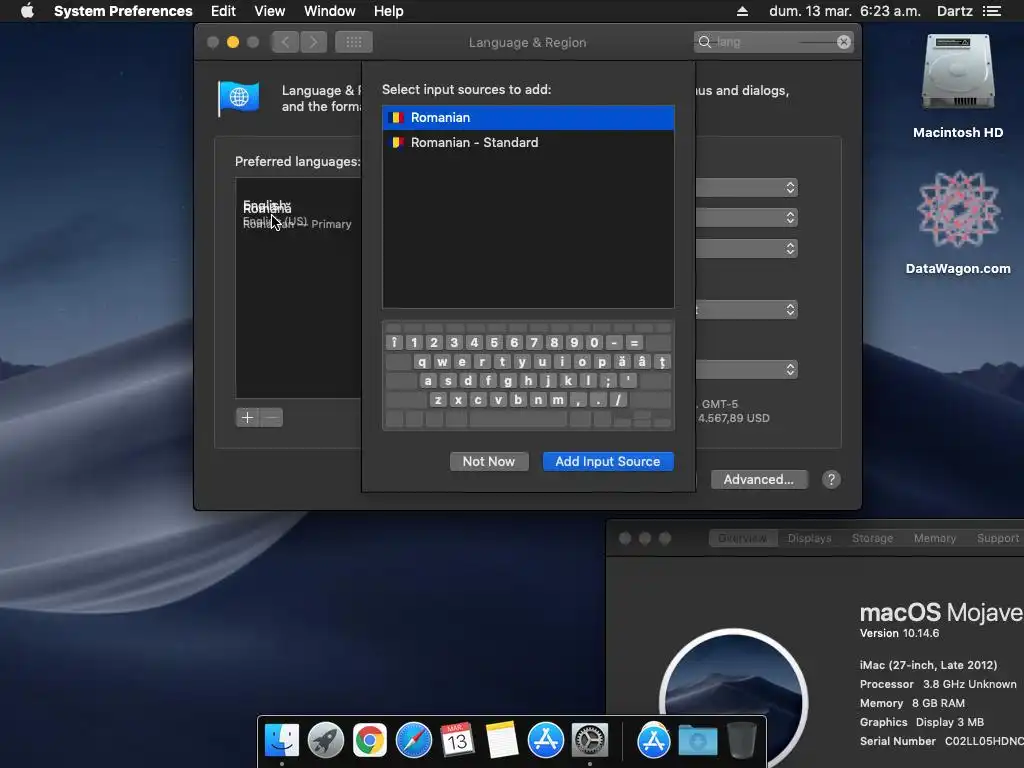Open help with question mark button
This screenshot has width=1024, height=768.
pos(831,480)
